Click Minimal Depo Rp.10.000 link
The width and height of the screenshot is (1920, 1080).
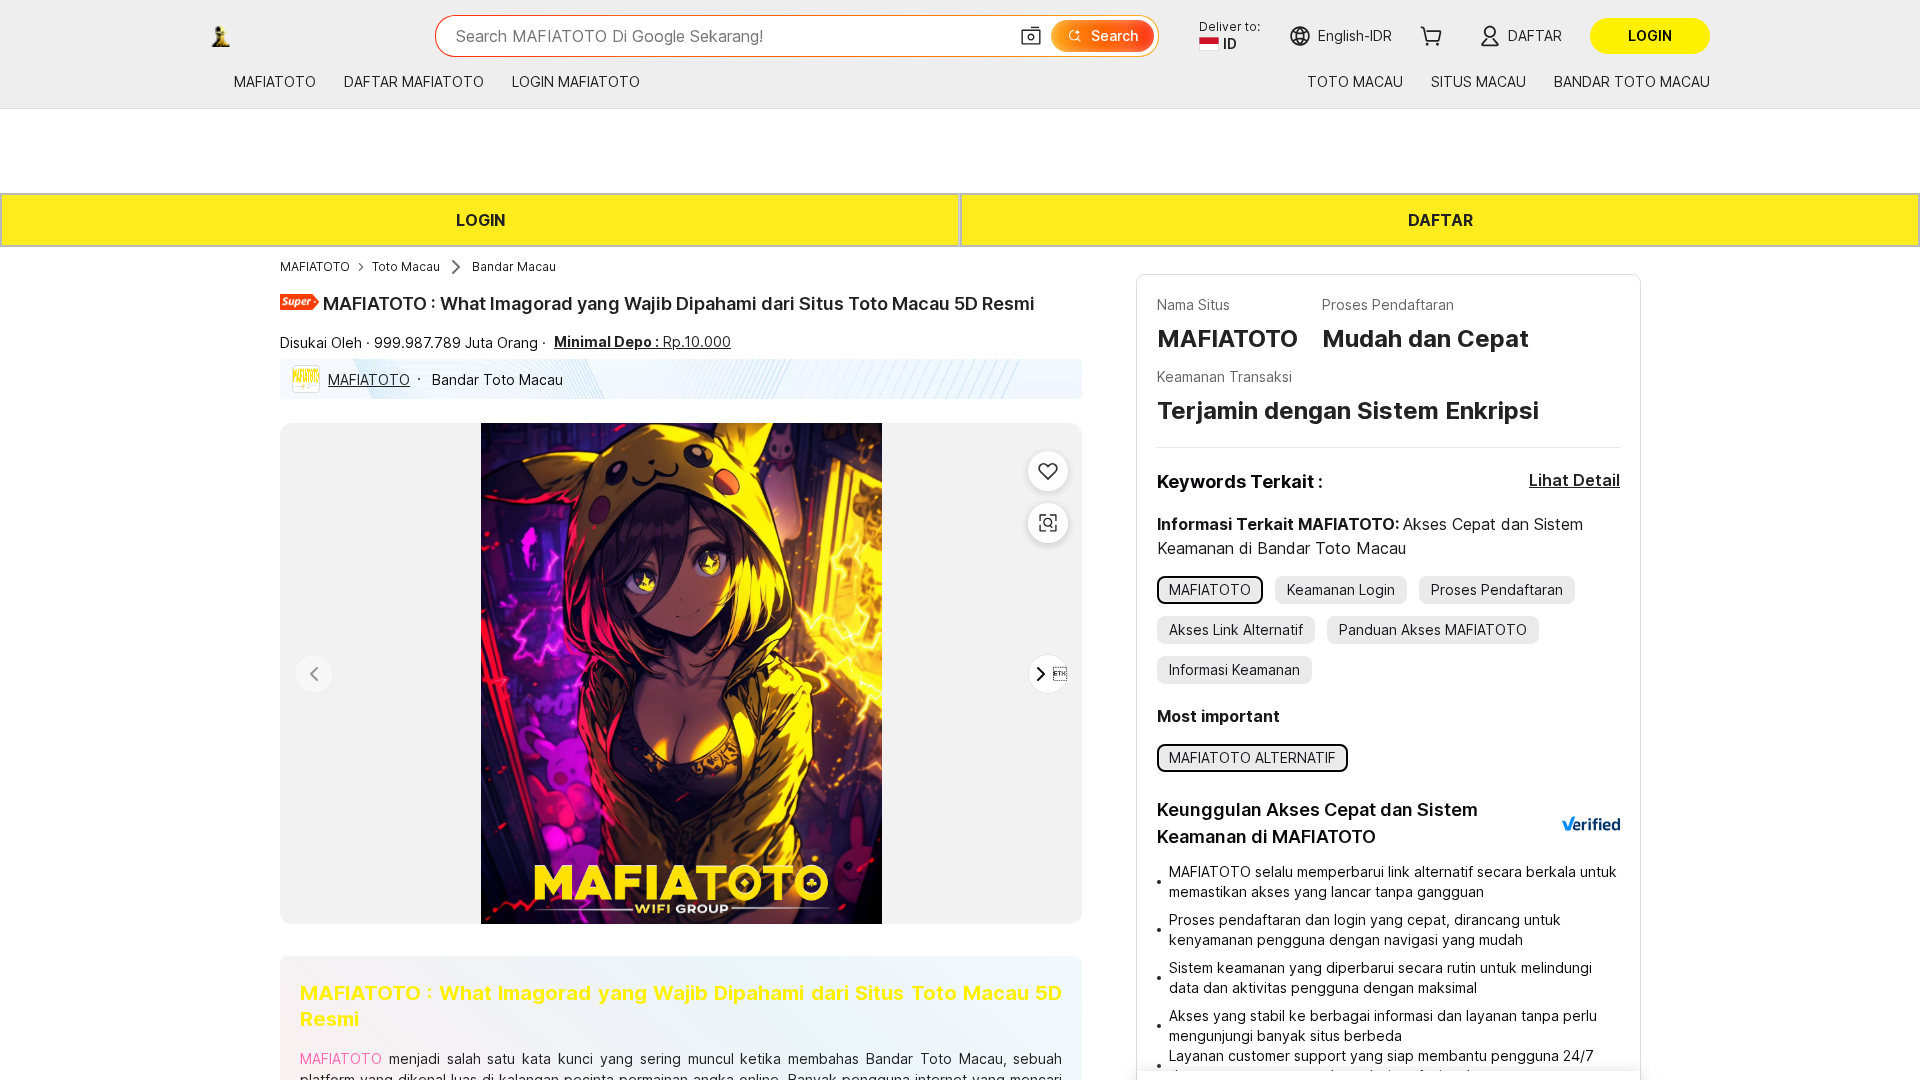click(x=642, y=342)
